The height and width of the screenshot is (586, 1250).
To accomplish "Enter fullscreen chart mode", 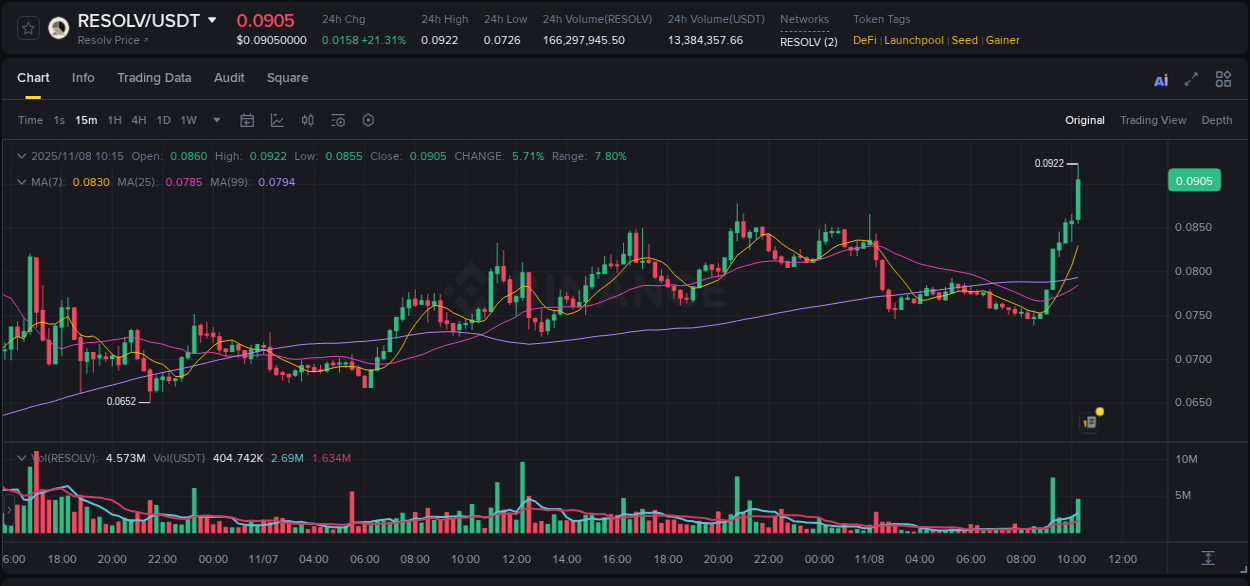I will pyautogui.click(x=1190, y=79).
